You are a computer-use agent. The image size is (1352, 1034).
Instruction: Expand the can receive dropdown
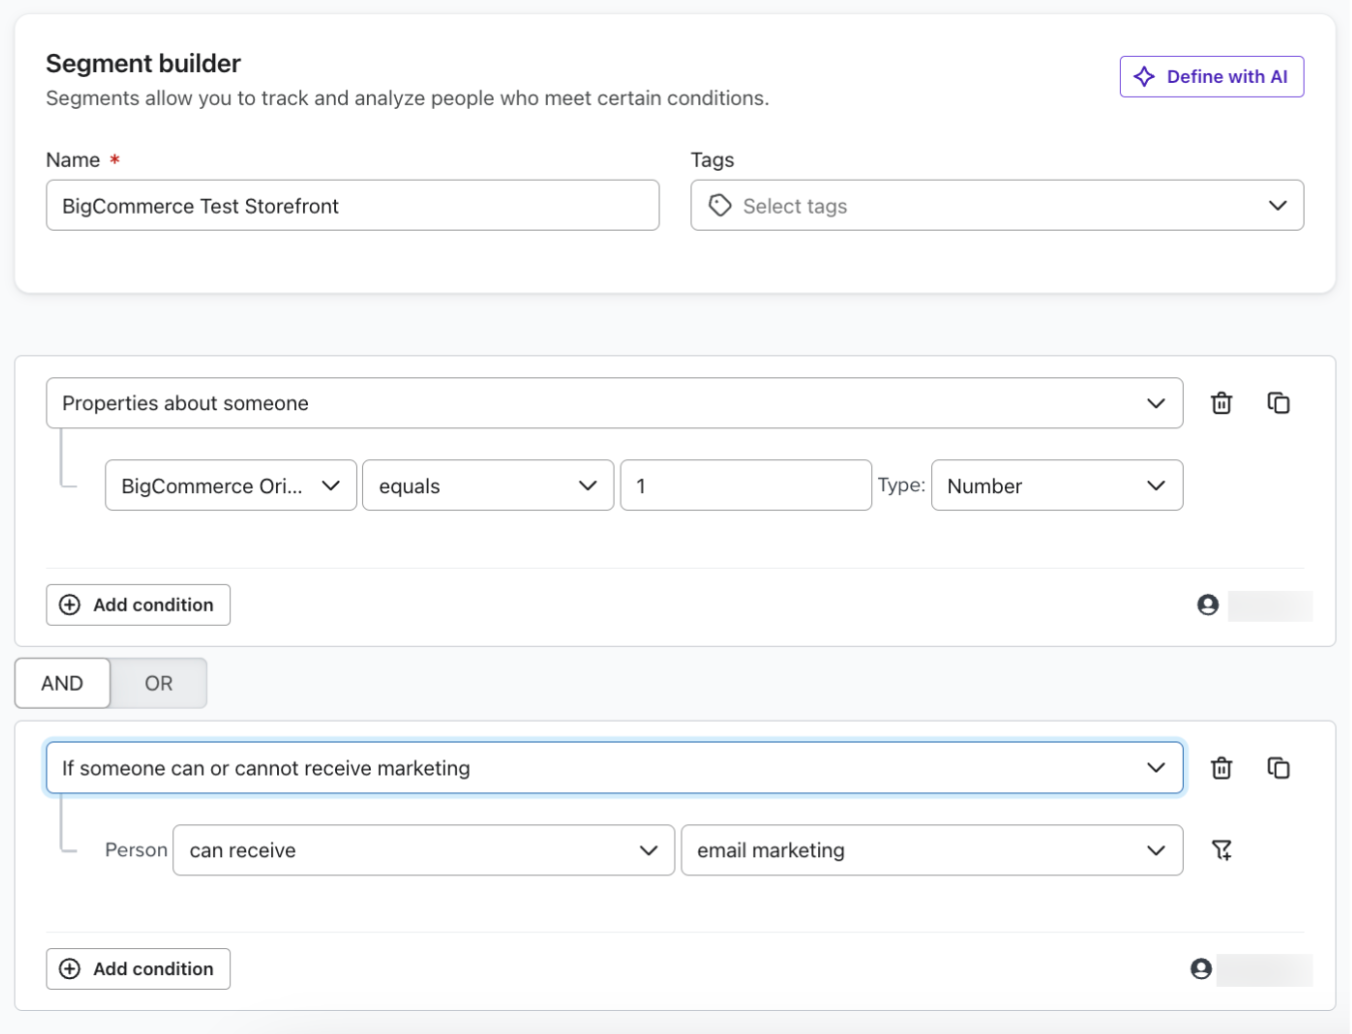(423, 850)
